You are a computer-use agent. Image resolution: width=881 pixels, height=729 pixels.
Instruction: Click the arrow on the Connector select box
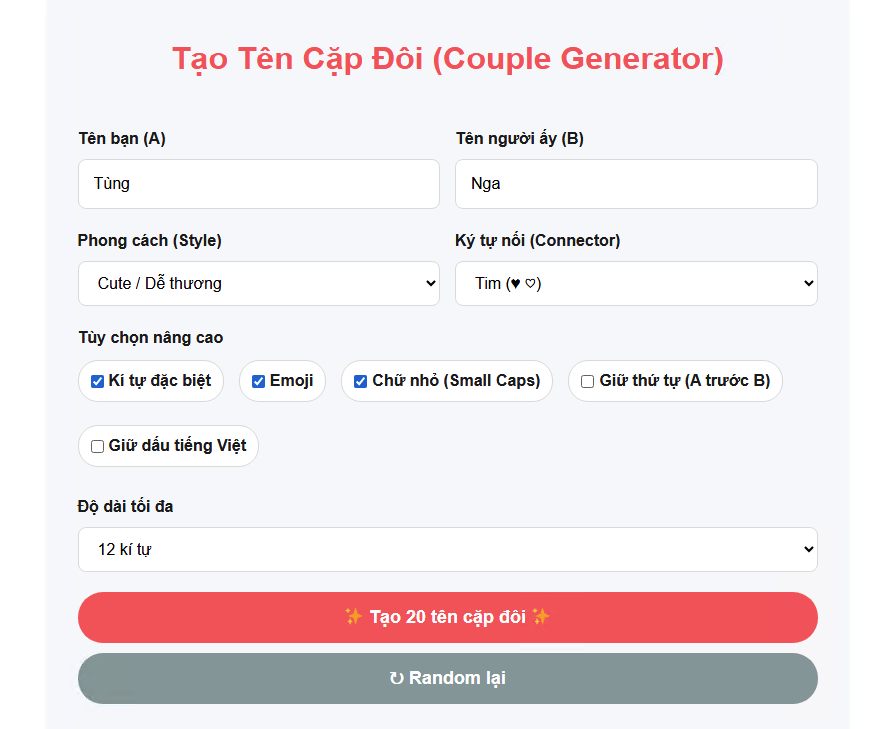[808, 283]
